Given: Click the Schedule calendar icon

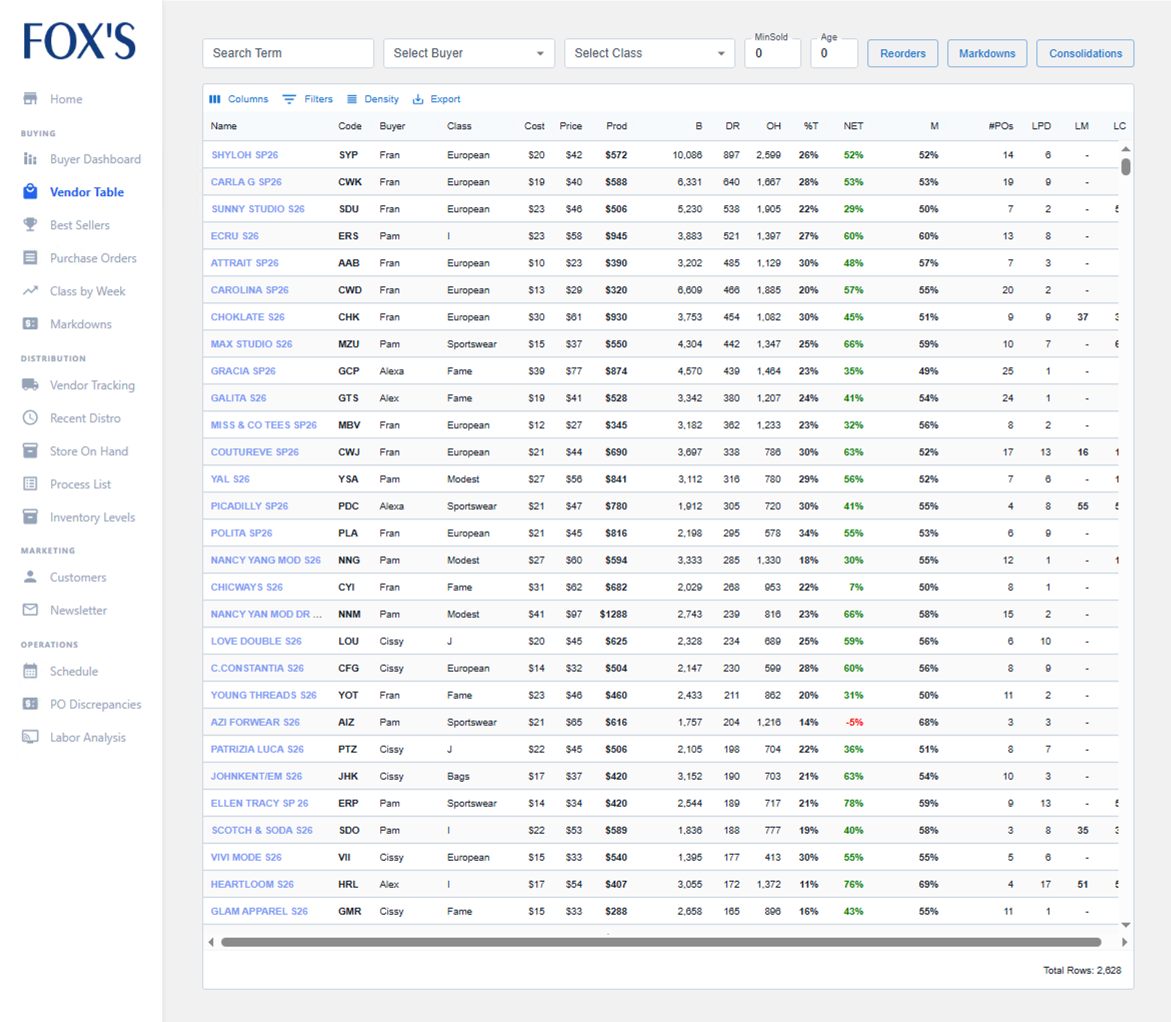Looking at the screenshot, I should (x=30, y=671).
